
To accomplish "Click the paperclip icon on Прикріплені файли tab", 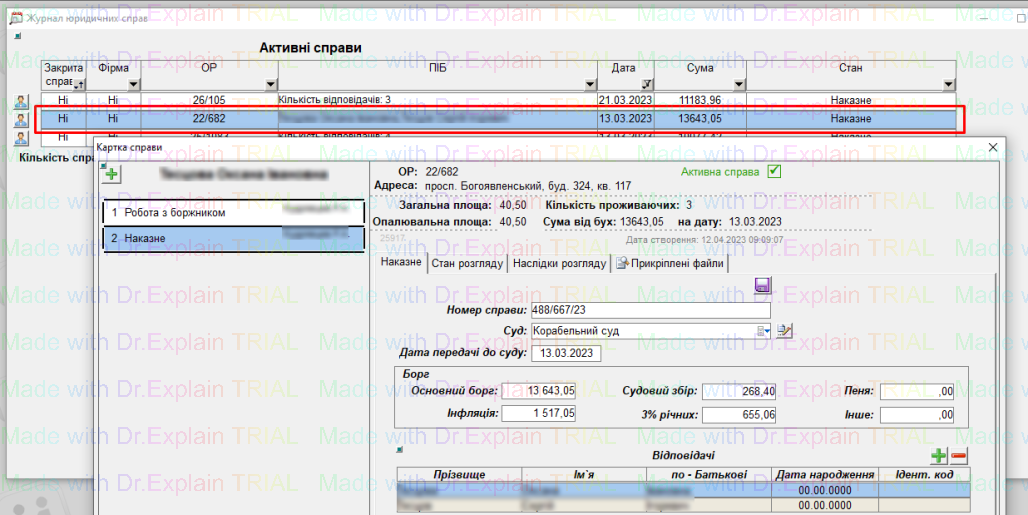I will click(x=622, y=264).
